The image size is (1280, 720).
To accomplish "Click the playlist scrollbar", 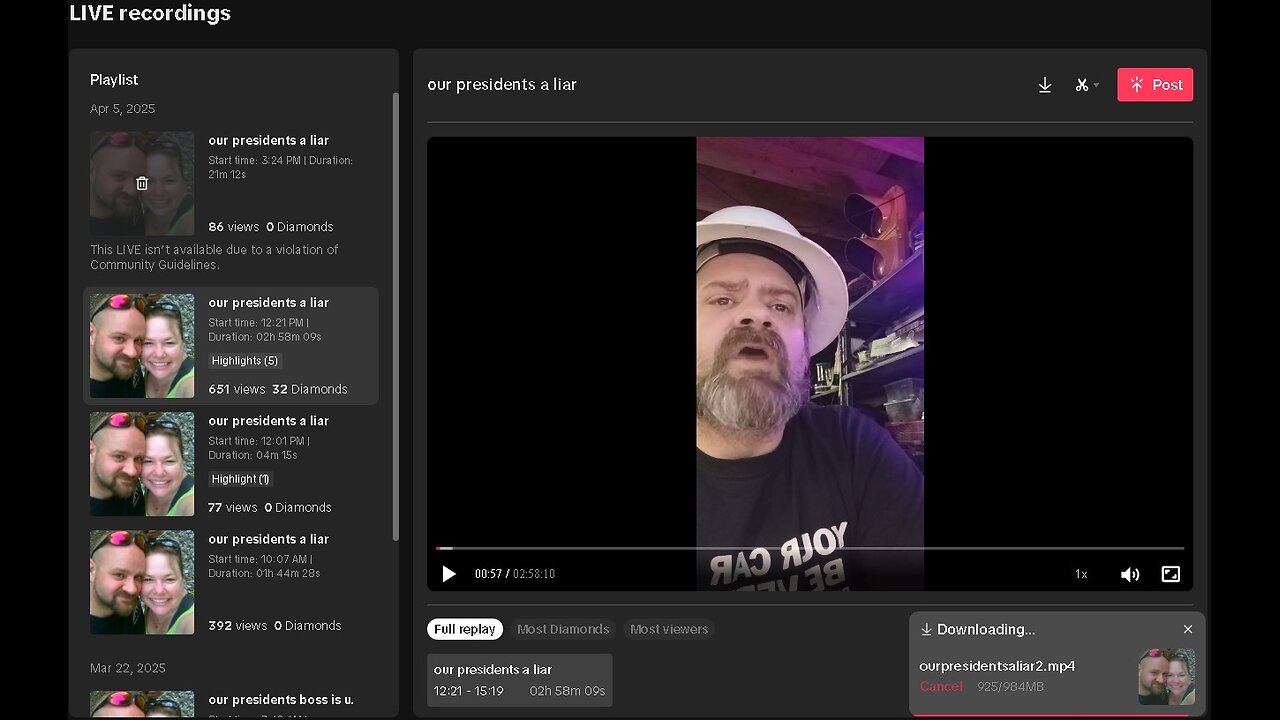I will click(x=395, y=316).
